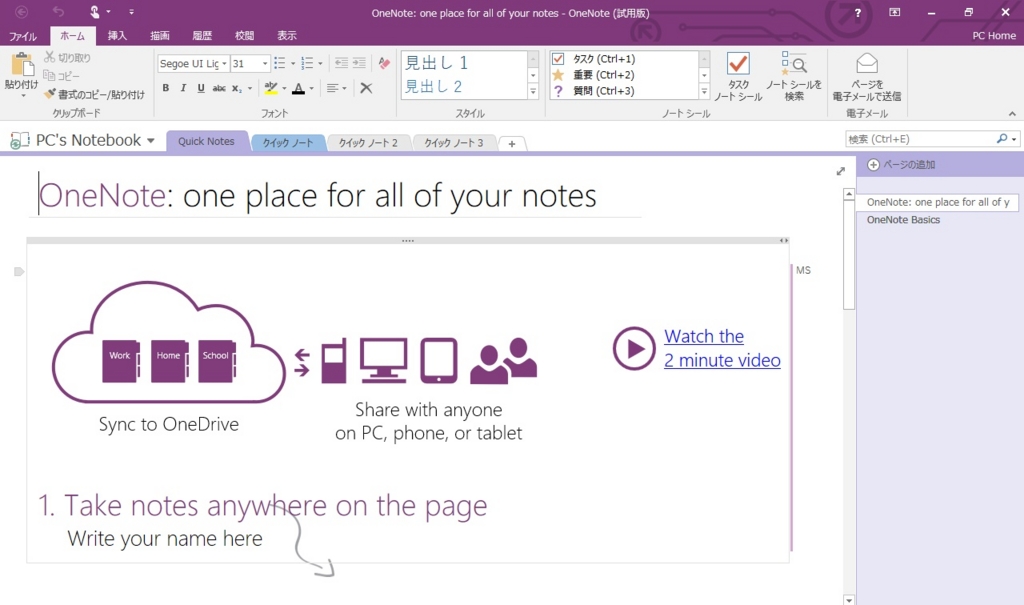Switch to the History (履歴) tab

pyautogui.click(x=202, y=35)
